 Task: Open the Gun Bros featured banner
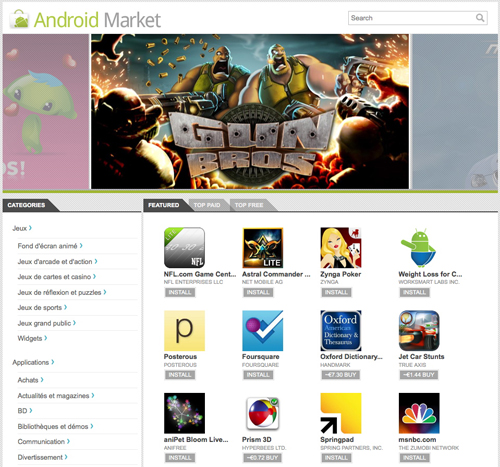pos(250,111)
